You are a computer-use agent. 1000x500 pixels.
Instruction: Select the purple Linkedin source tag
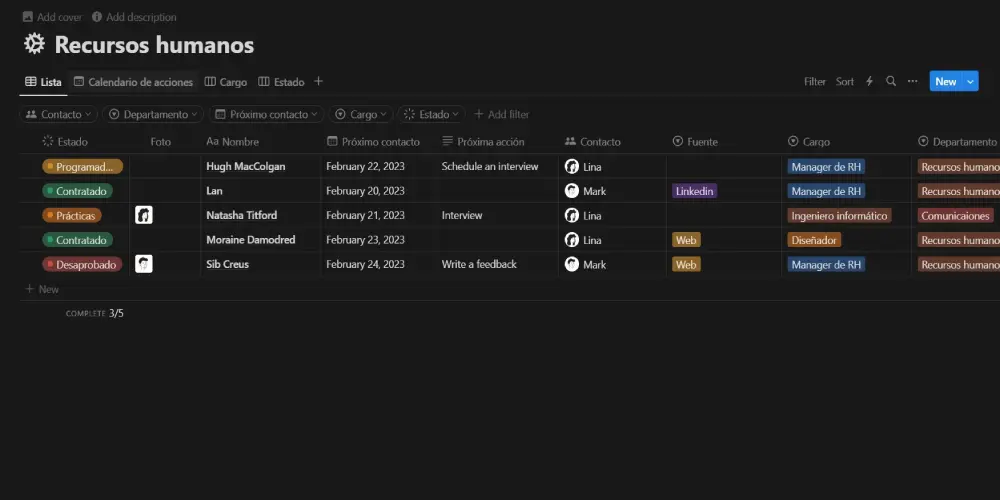(x=694, y=191)
